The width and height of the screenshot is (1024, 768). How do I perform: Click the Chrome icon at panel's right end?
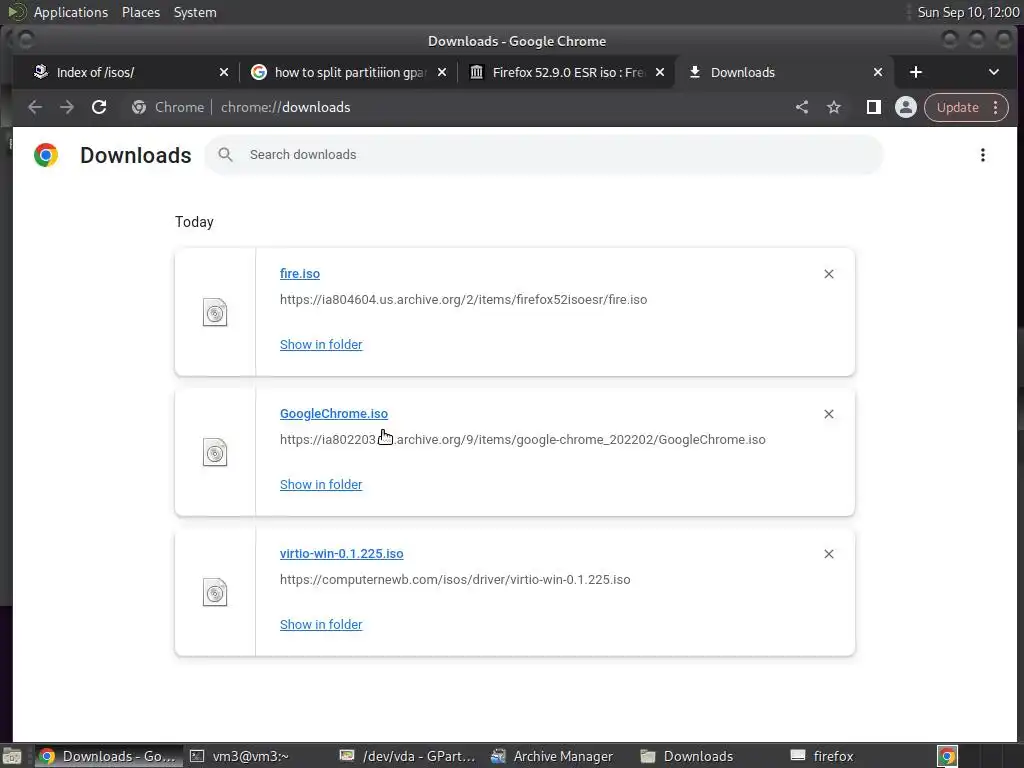(x=947, y=756)
